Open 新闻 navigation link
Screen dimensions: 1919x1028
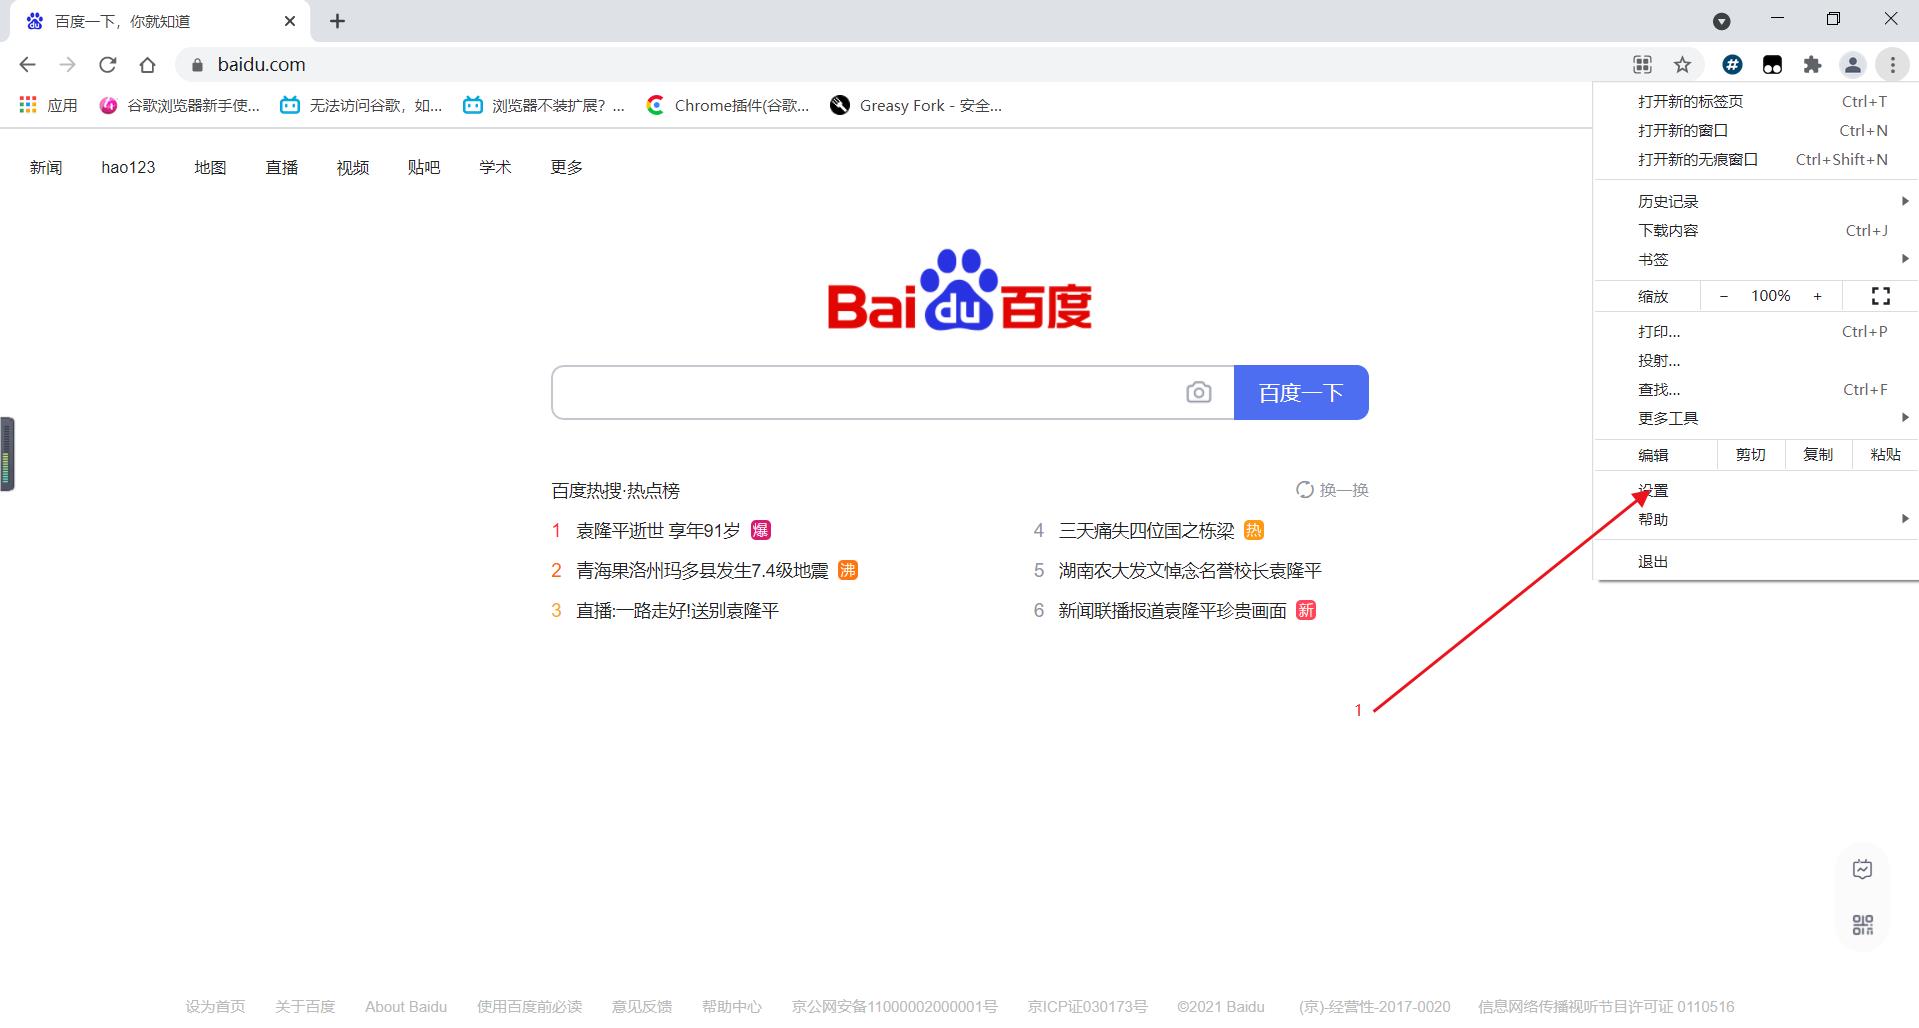[x=46, y=167]
